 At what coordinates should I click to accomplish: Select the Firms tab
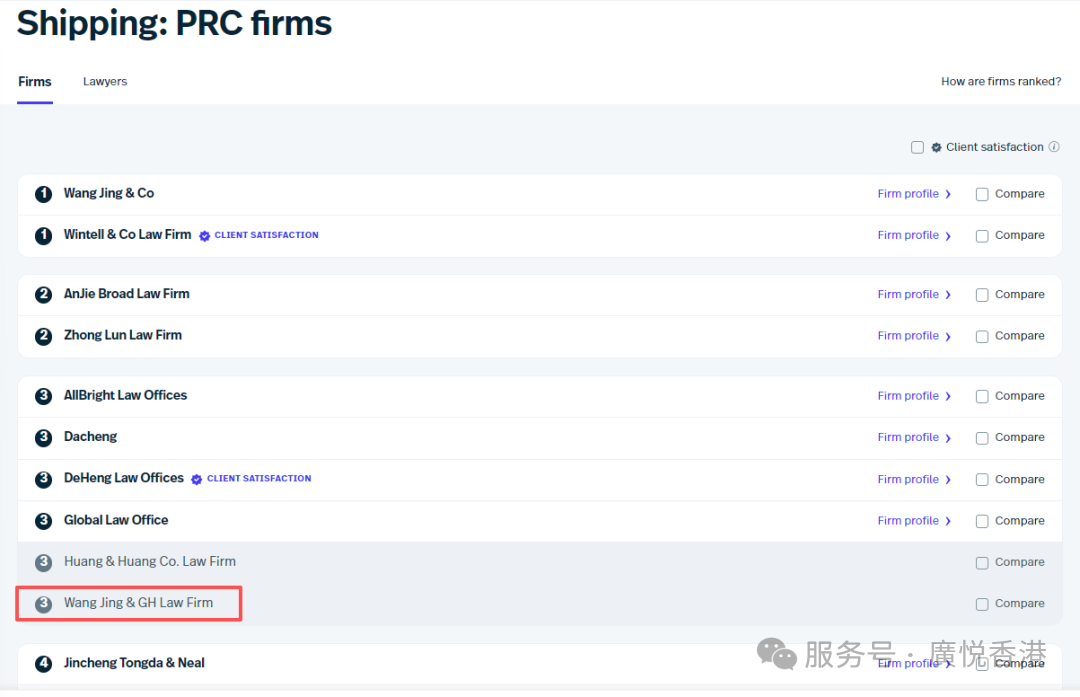tap(35, 82)
